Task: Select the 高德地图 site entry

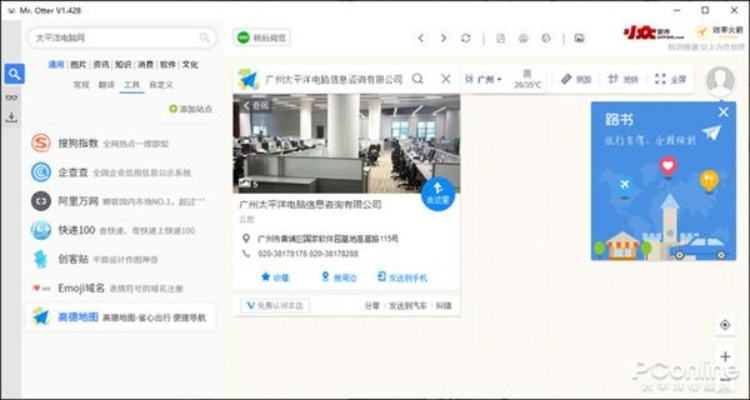Action: coord(121,317)
